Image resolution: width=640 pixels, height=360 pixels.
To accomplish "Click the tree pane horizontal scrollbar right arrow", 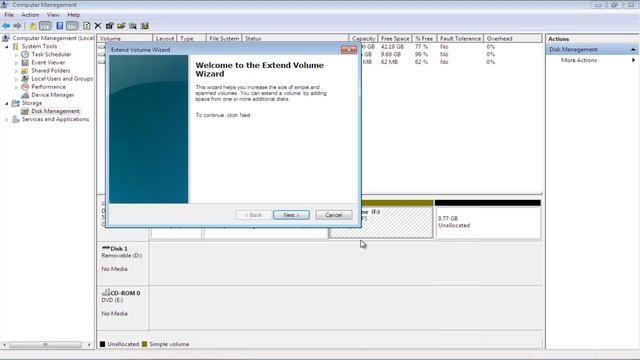I will click(x=89, y=345).
